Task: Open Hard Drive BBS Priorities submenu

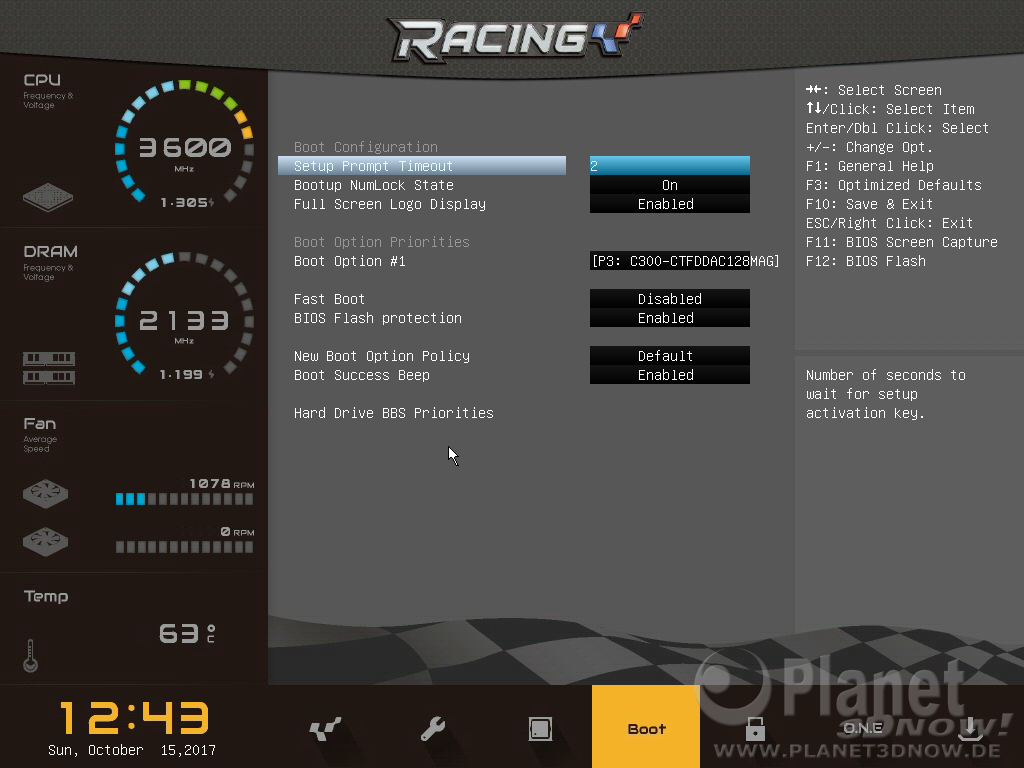Action: 394,413
